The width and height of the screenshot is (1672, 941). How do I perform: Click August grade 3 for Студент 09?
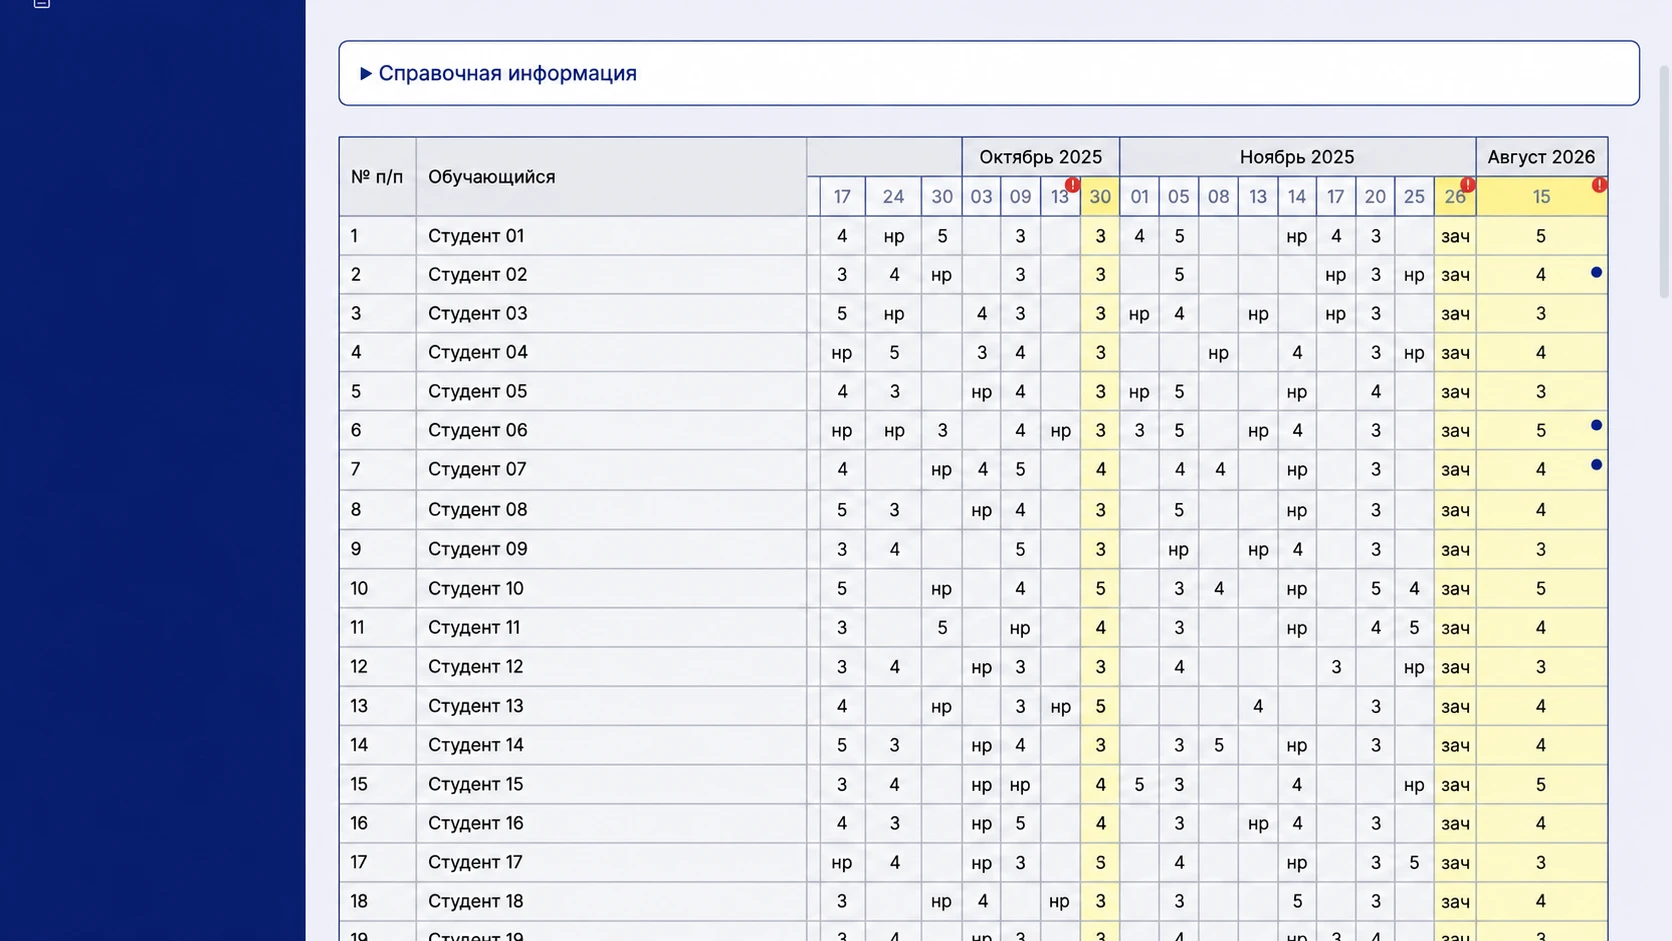pos(1541,549)
